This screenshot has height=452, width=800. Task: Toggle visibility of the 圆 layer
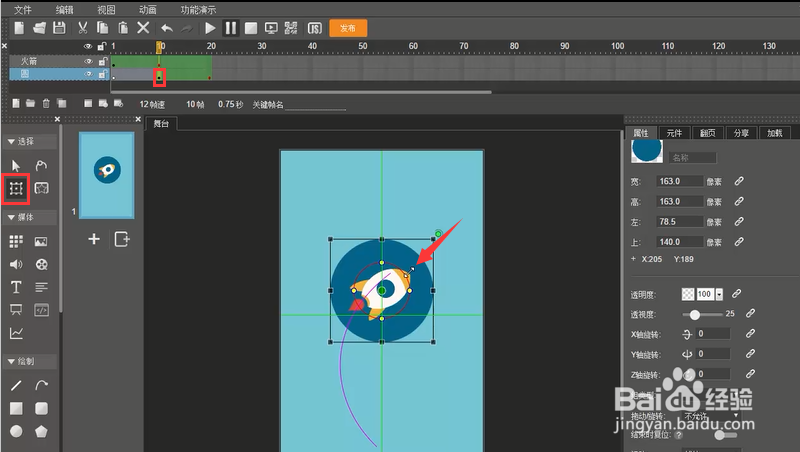pyautogui.click(x=88, y=74)
